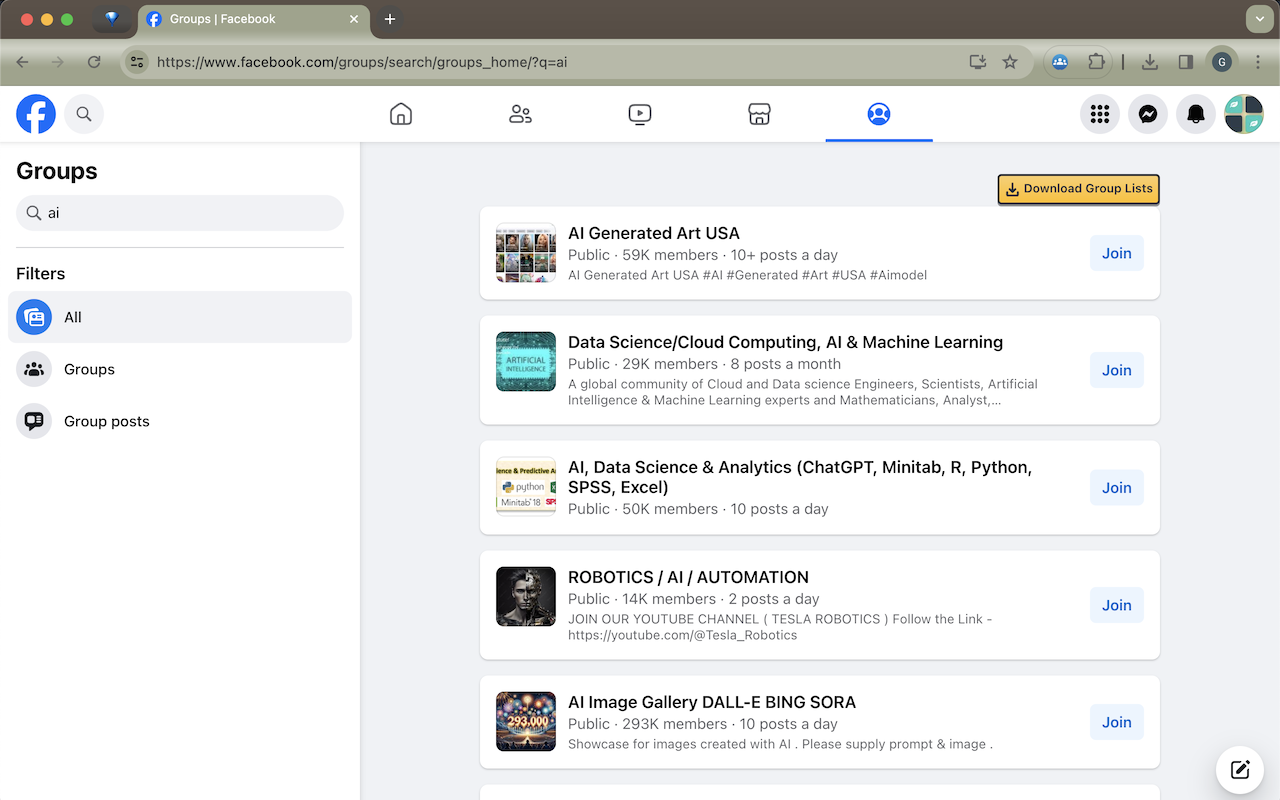Click the Artificial Intelligence group thumbnail
The width and height of the screenshot is (1280, 800).
[x=526, y=362]
